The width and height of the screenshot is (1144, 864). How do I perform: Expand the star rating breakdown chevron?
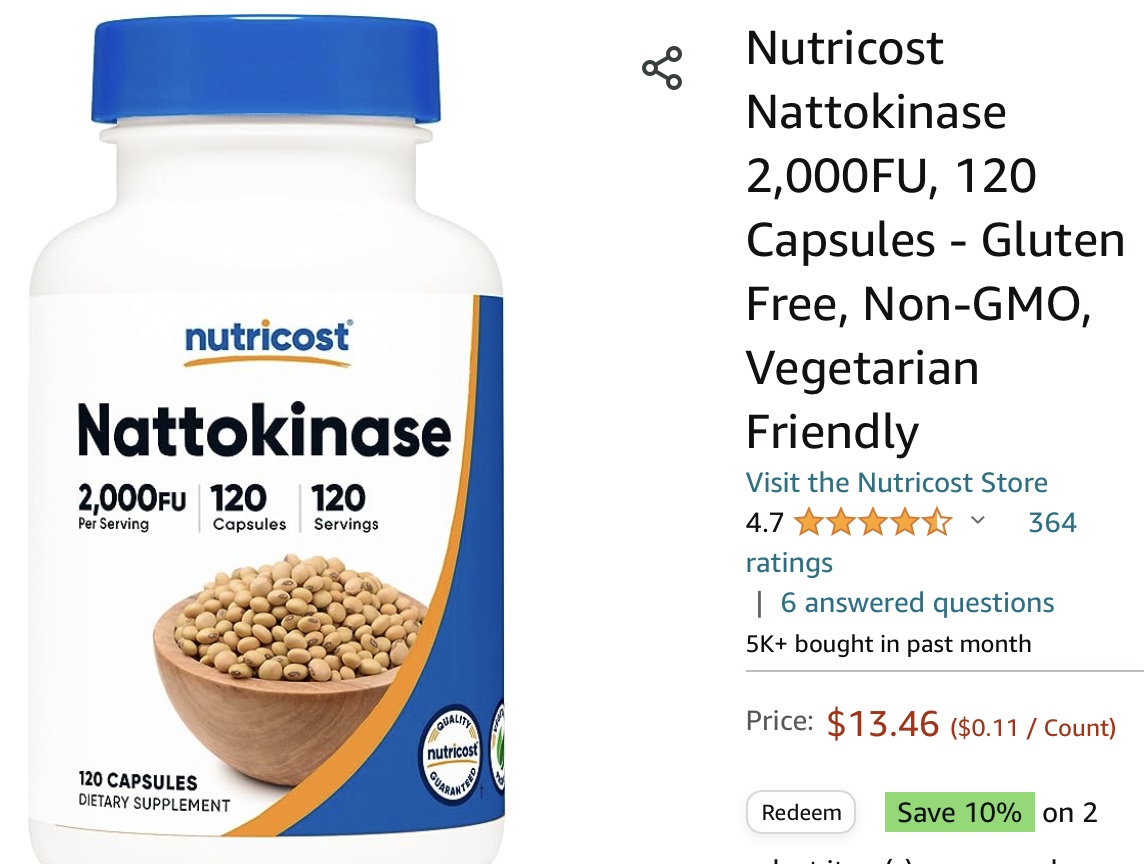pos(978,520)
